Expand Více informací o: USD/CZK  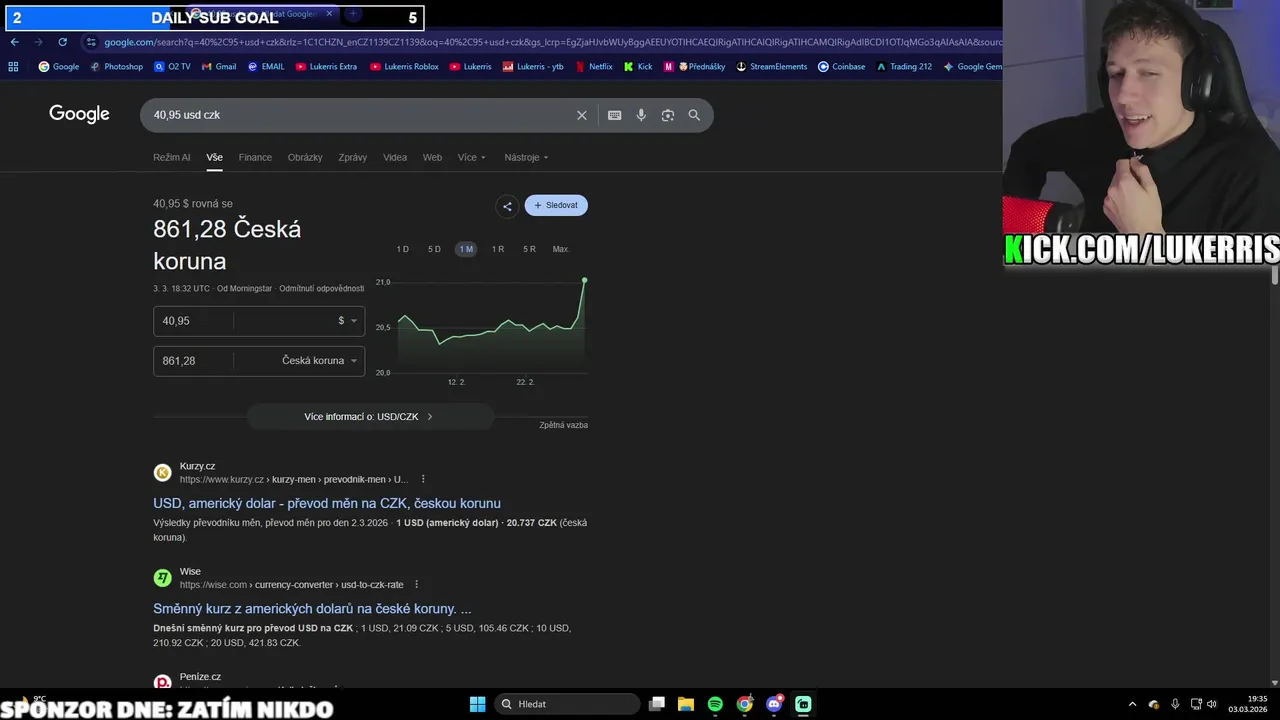click(369, 417)
